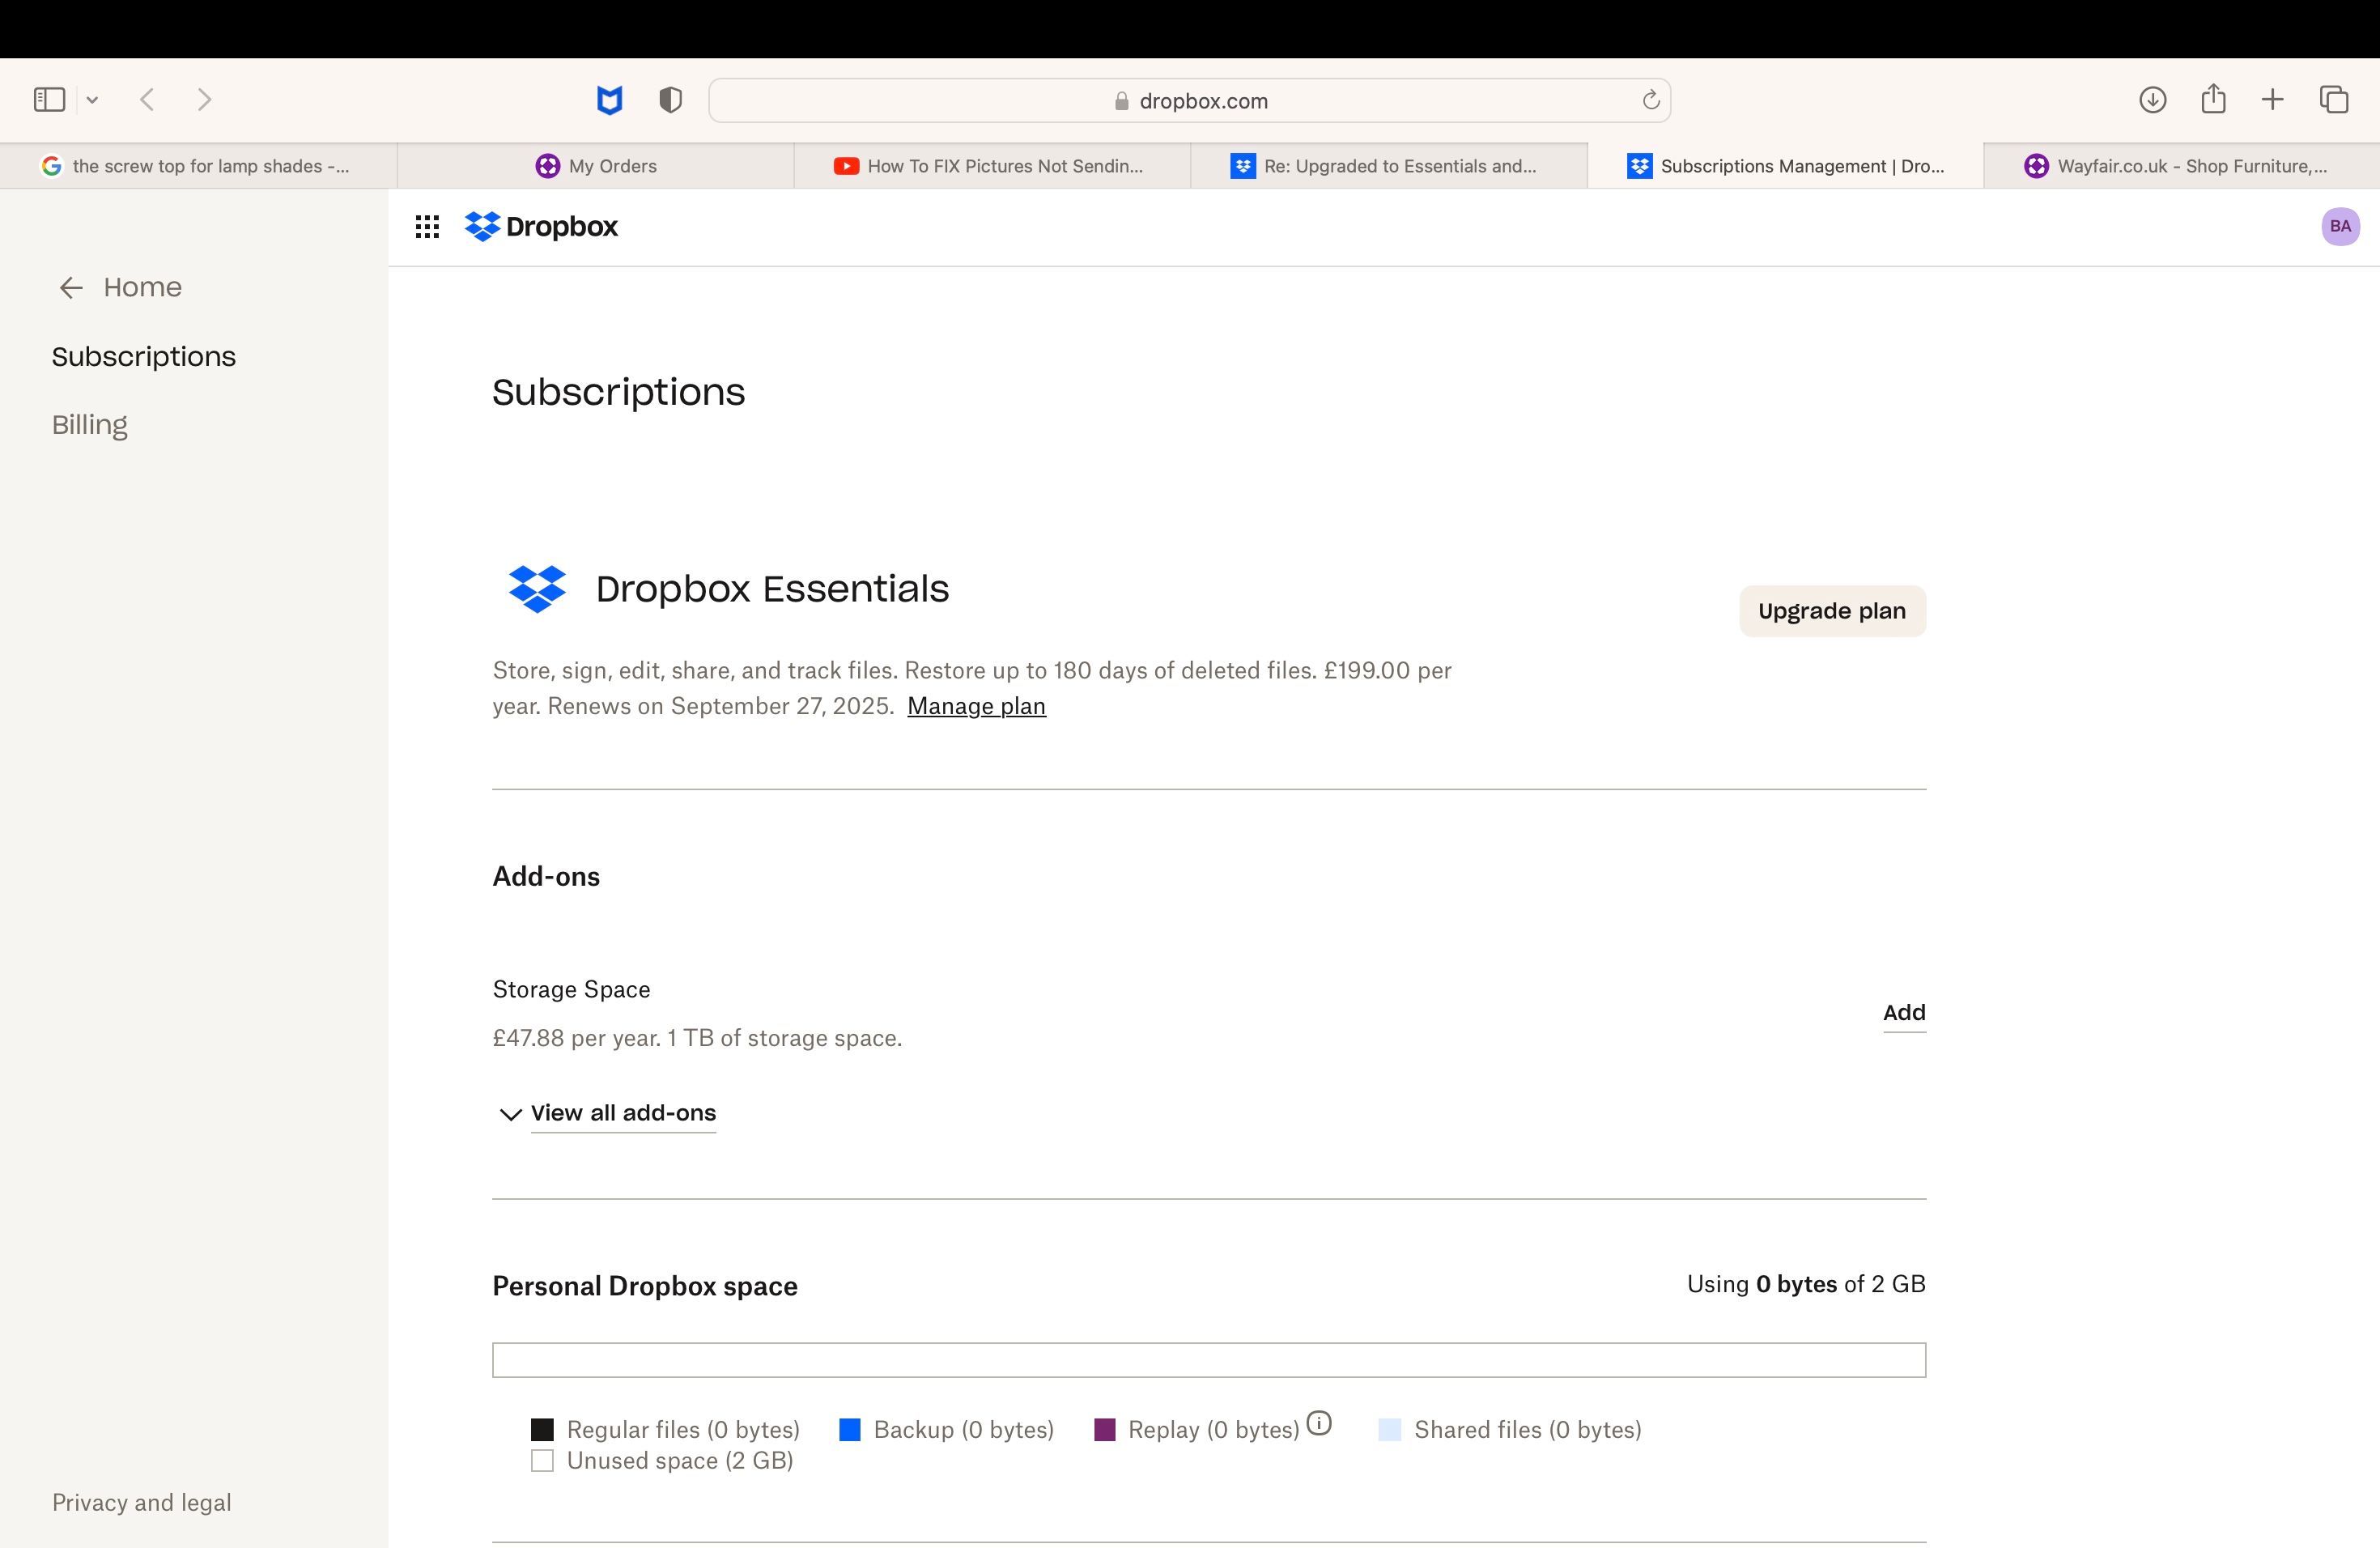Reload the page with refresh icon
Image resolution: width=2380 pixels, height=1548 pixels.
point(1650,100)
